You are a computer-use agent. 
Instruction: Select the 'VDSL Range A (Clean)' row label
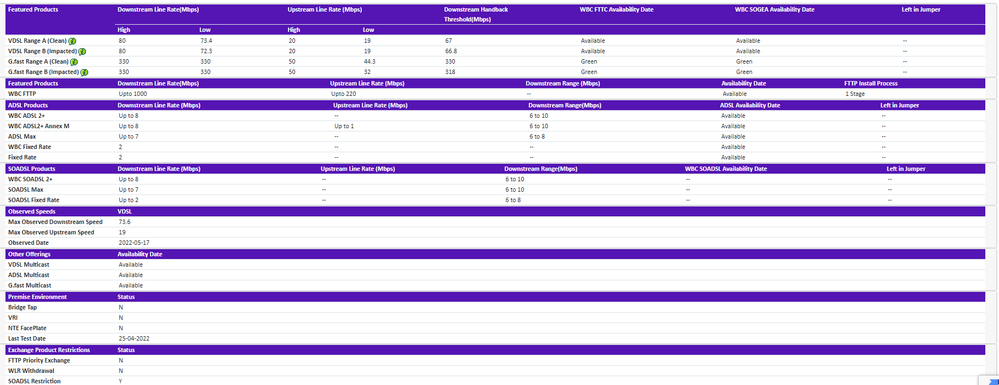point(37,41)
